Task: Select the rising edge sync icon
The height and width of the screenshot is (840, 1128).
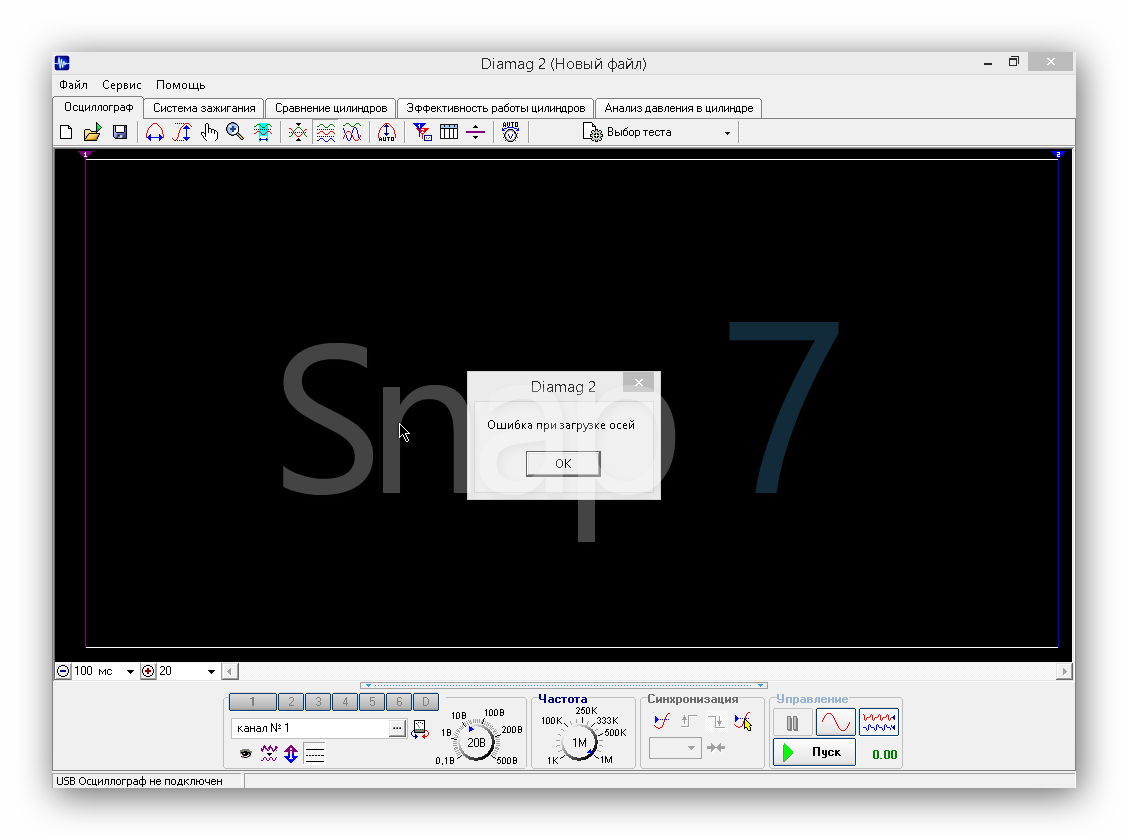Action: click(x=688, y=721)
